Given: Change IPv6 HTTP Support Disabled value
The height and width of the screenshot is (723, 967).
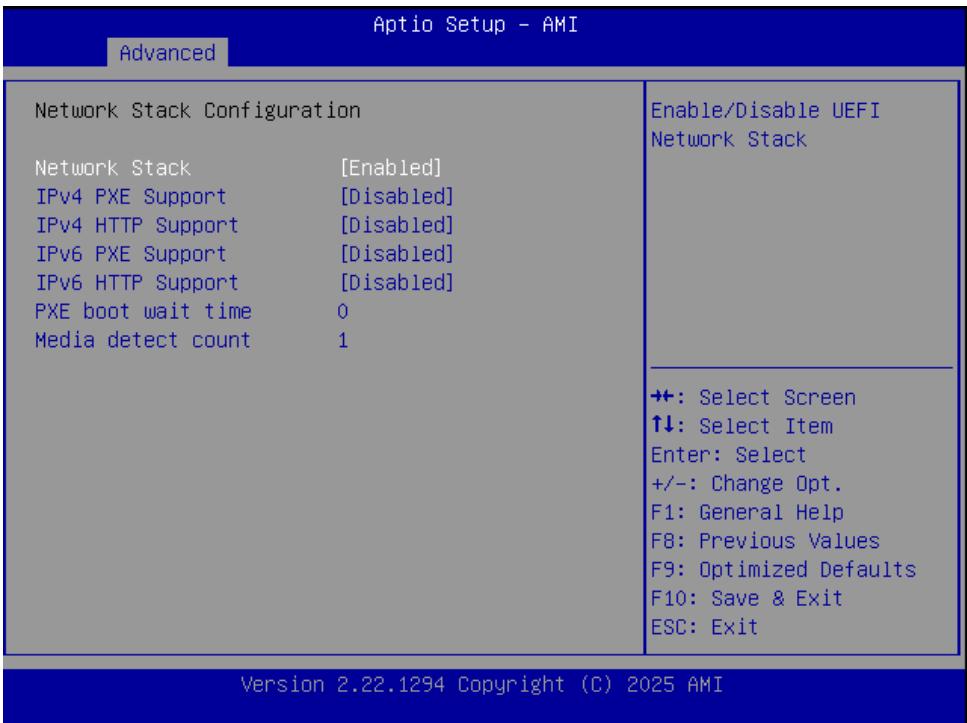Looking at the screenshot, I should tap(397, 283).
